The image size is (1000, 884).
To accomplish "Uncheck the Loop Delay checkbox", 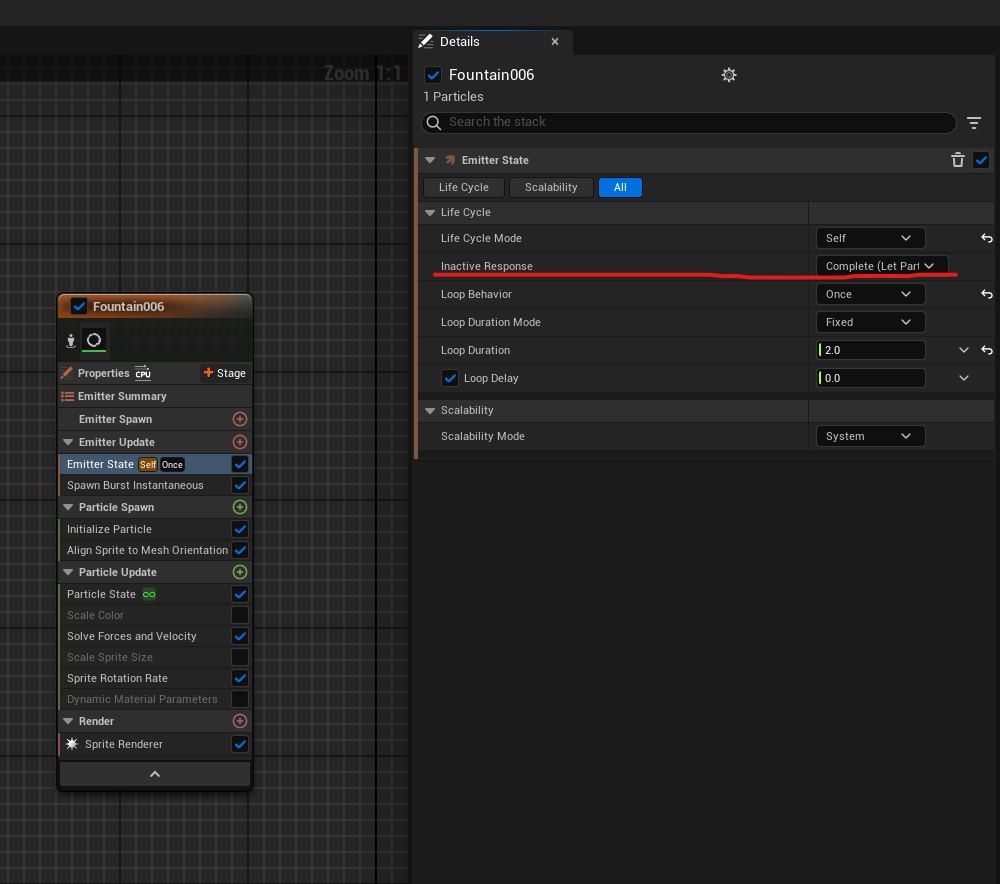I will click(x=450, y=379).
